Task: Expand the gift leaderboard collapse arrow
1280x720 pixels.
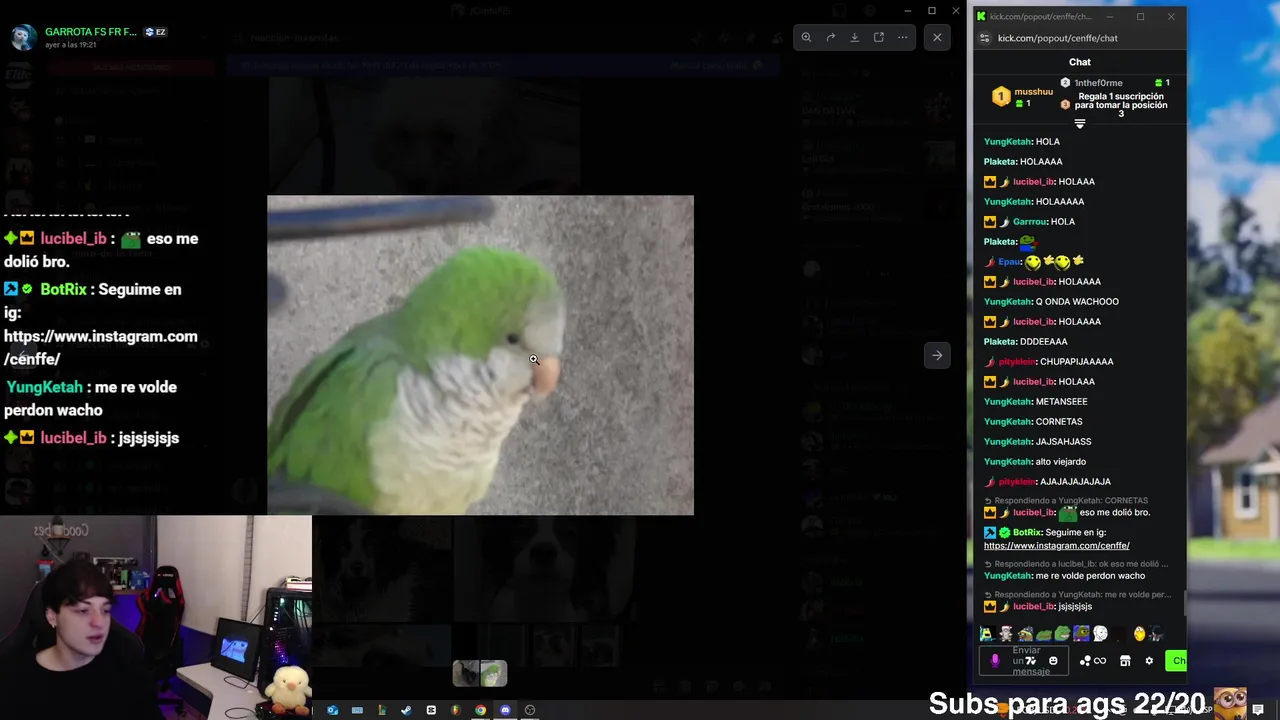Action: [1079, 124]
